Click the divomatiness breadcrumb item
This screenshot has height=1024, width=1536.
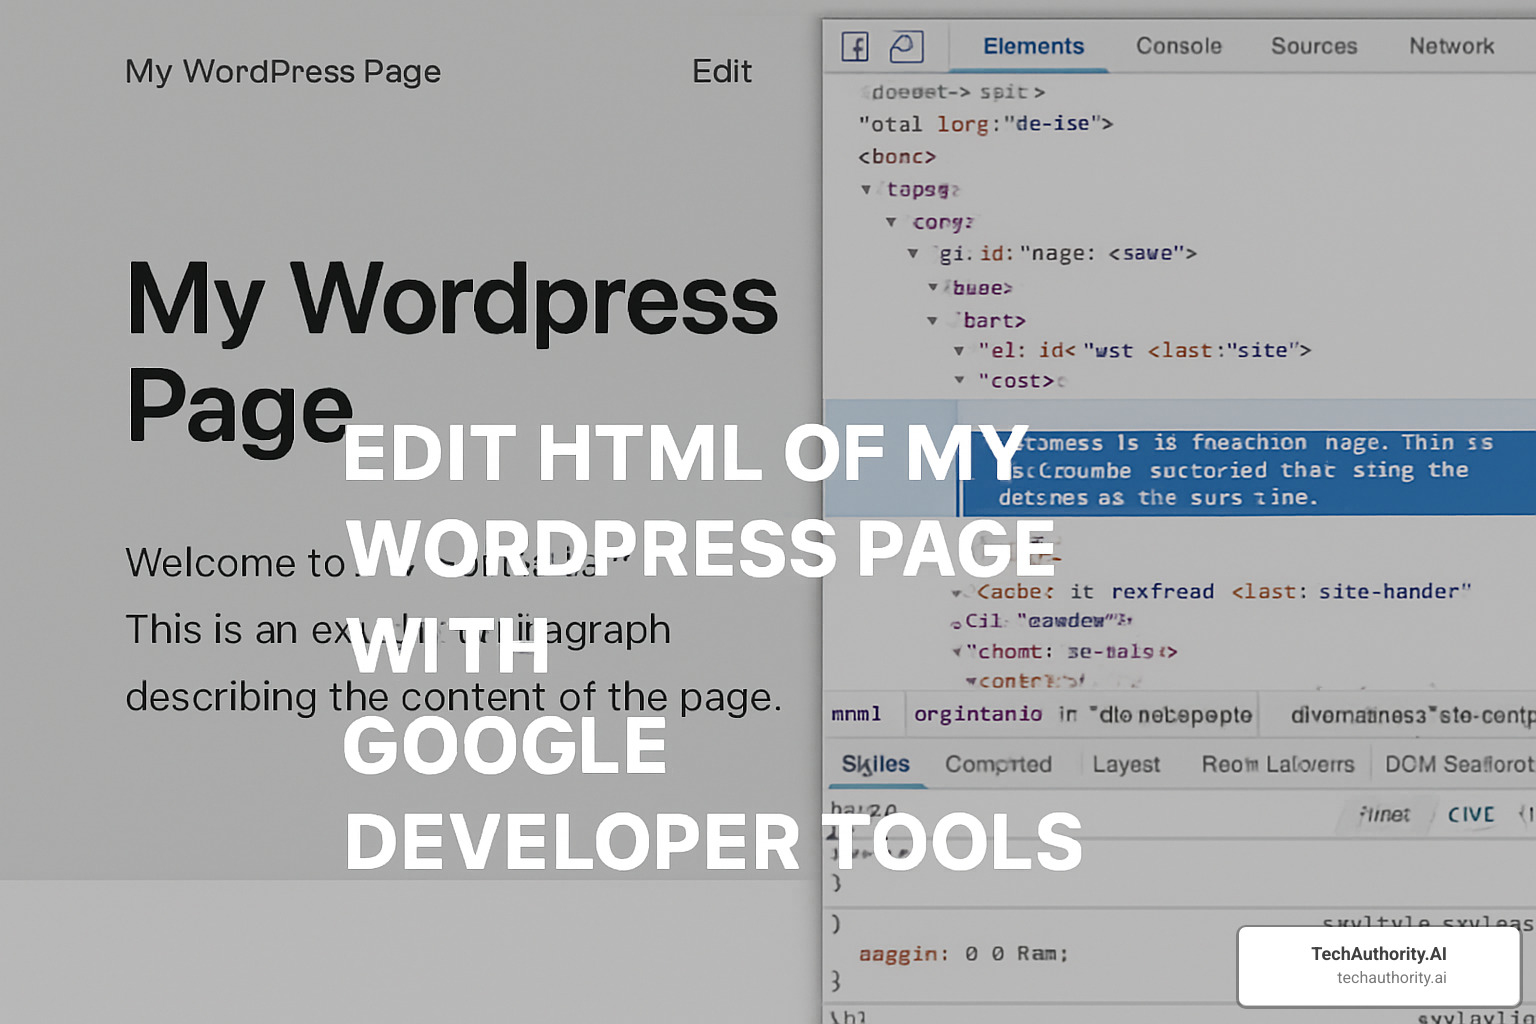coord(1412,715)
